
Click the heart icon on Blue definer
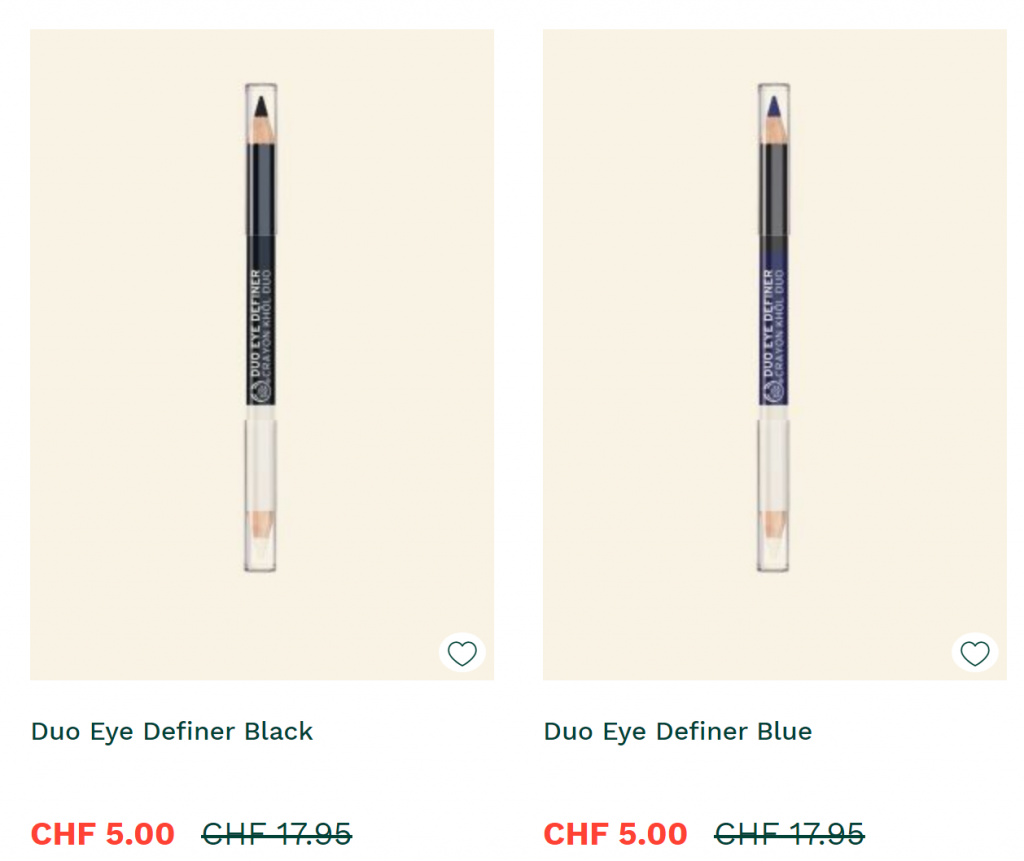point(975,654)
